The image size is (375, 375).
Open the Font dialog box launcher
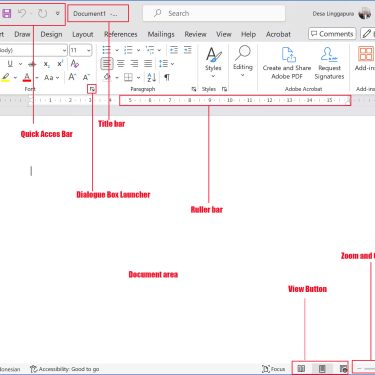tap(92, 89)
